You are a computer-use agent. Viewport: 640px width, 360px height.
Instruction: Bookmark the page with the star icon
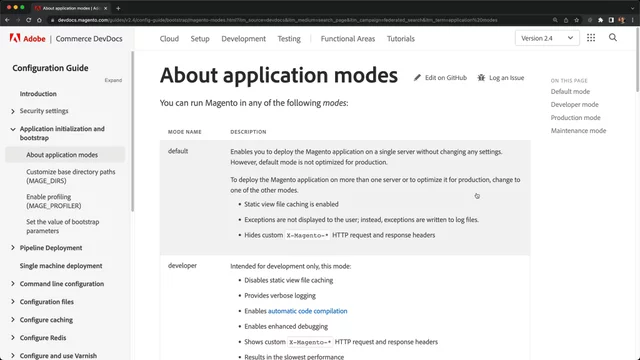[576, 20]
